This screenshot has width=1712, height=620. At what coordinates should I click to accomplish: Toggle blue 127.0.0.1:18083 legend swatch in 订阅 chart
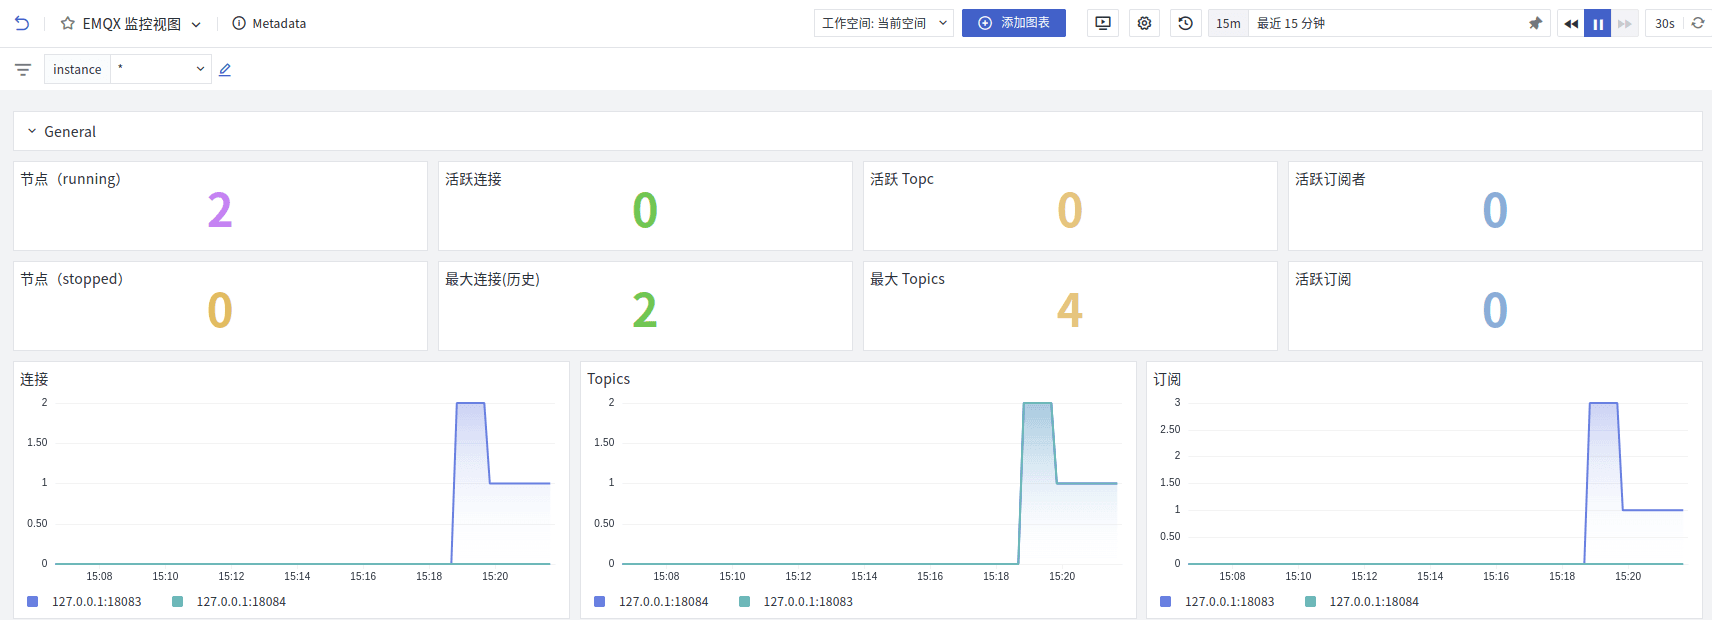(1166, 602)
